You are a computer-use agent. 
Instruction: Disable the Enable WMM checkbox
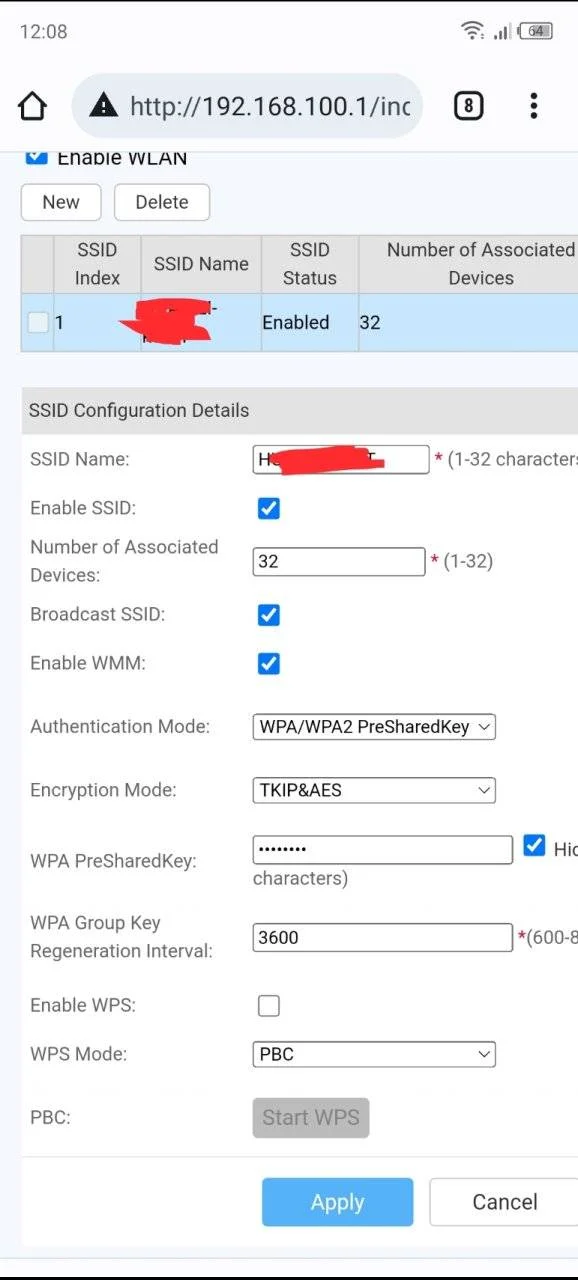click(268, 663)
